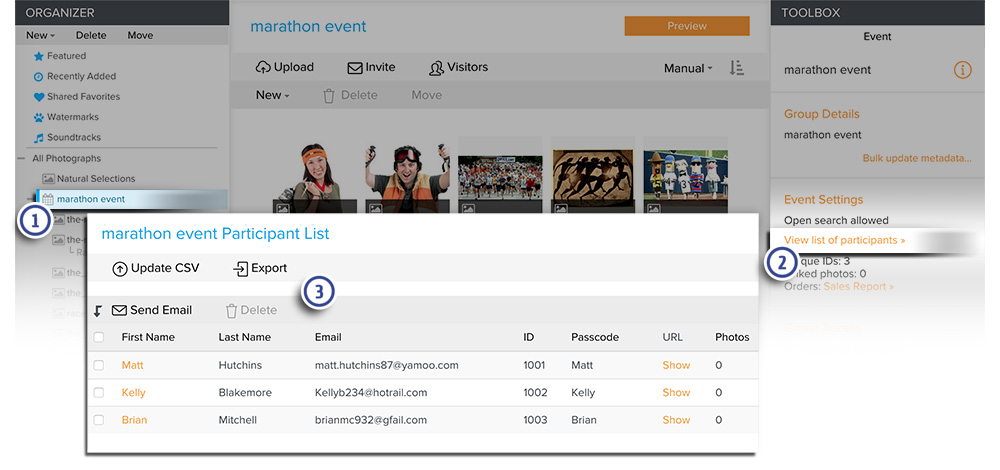Click the participant list Delete trash icon

(x=231, y=311)
